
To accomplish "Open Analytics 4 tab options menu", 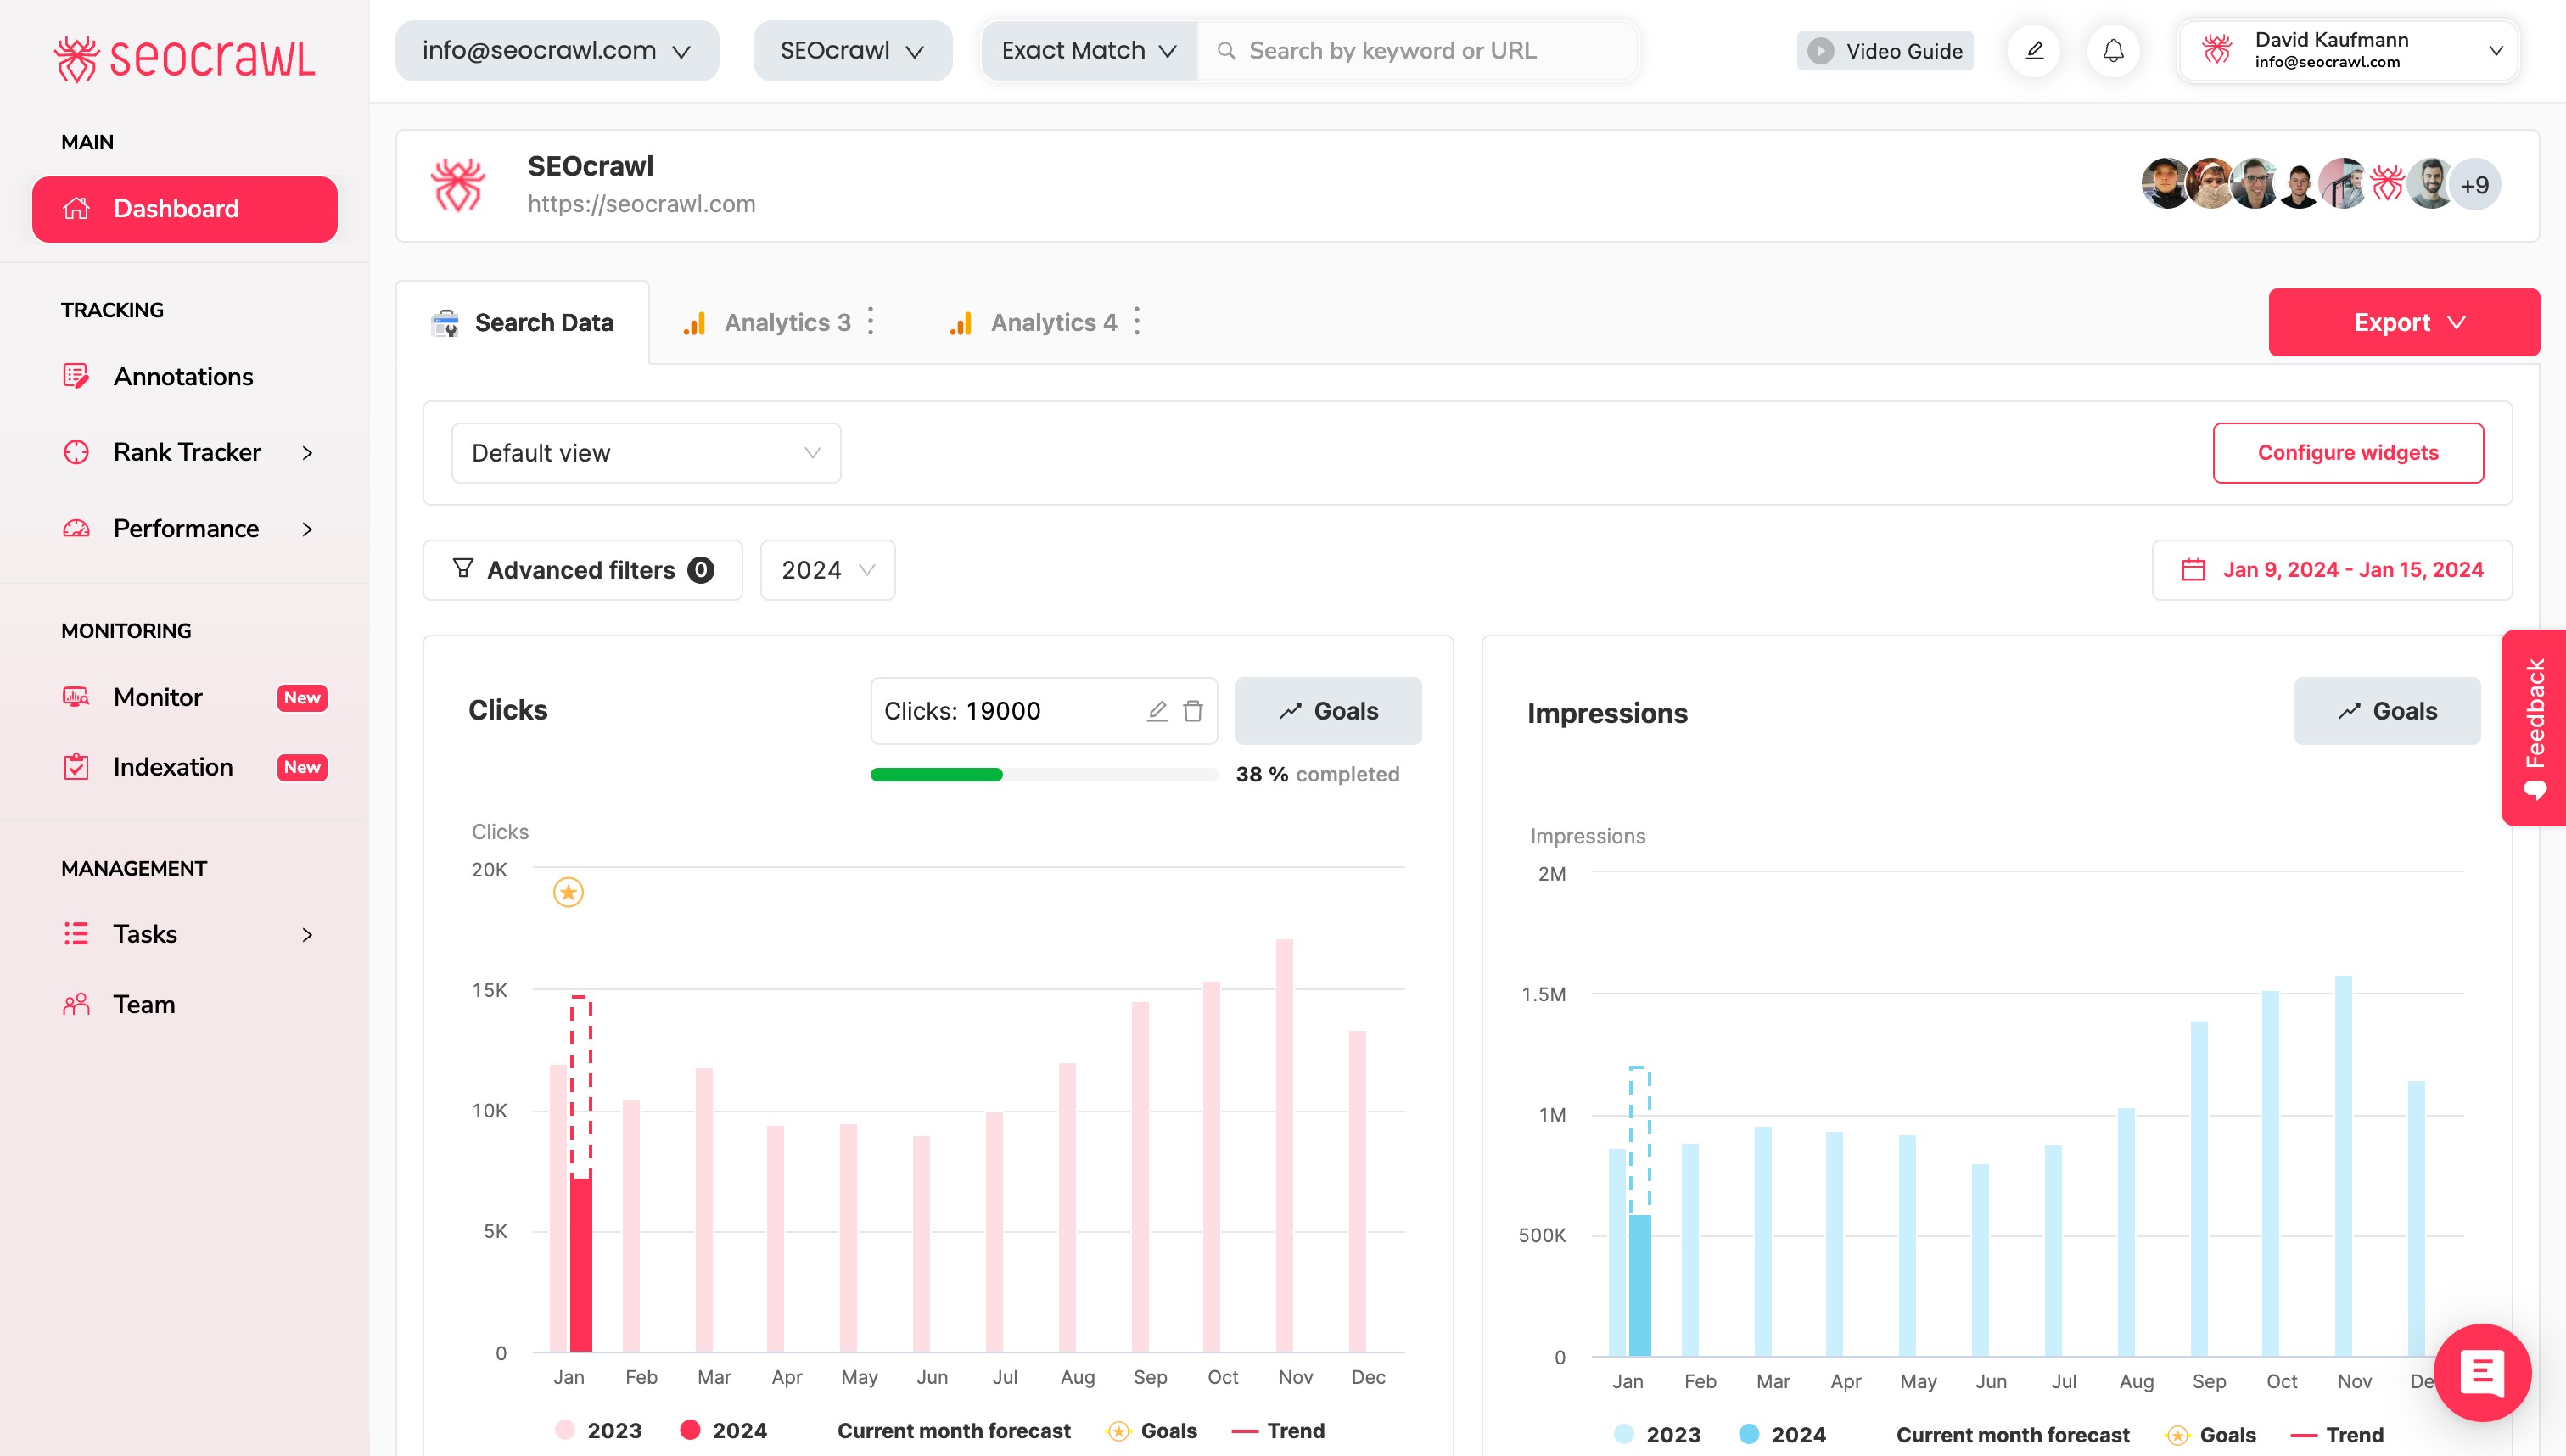I will click(1137, 322).
